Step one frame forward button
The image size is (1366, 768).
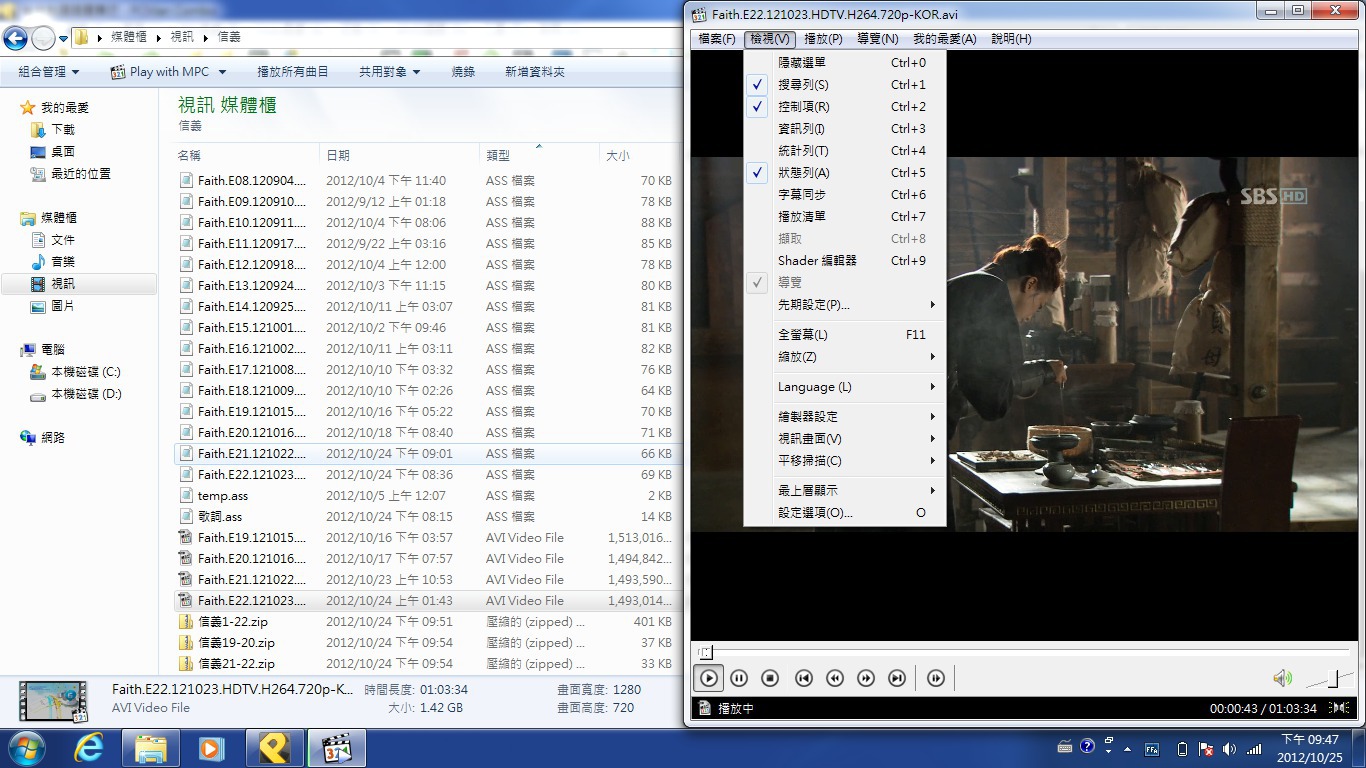tap(935, 678)
